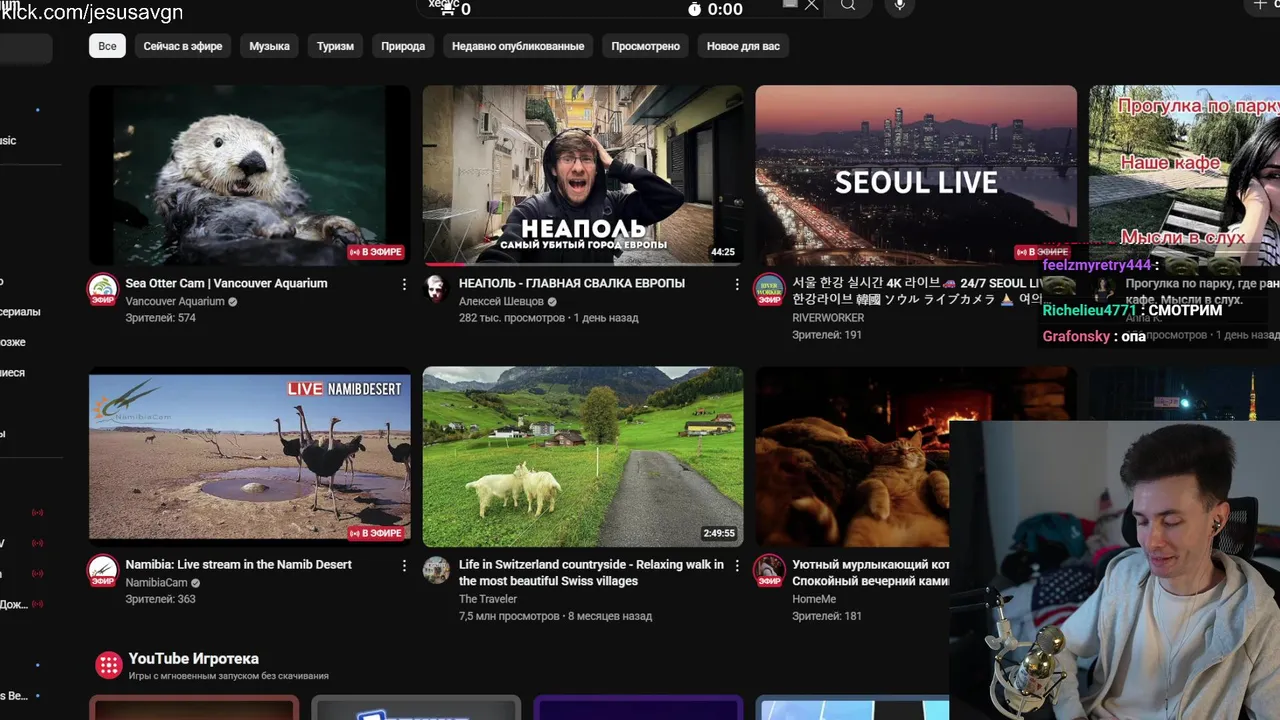Activate voice search microphone icon
1280x720 pixels.
click(899, 6)
